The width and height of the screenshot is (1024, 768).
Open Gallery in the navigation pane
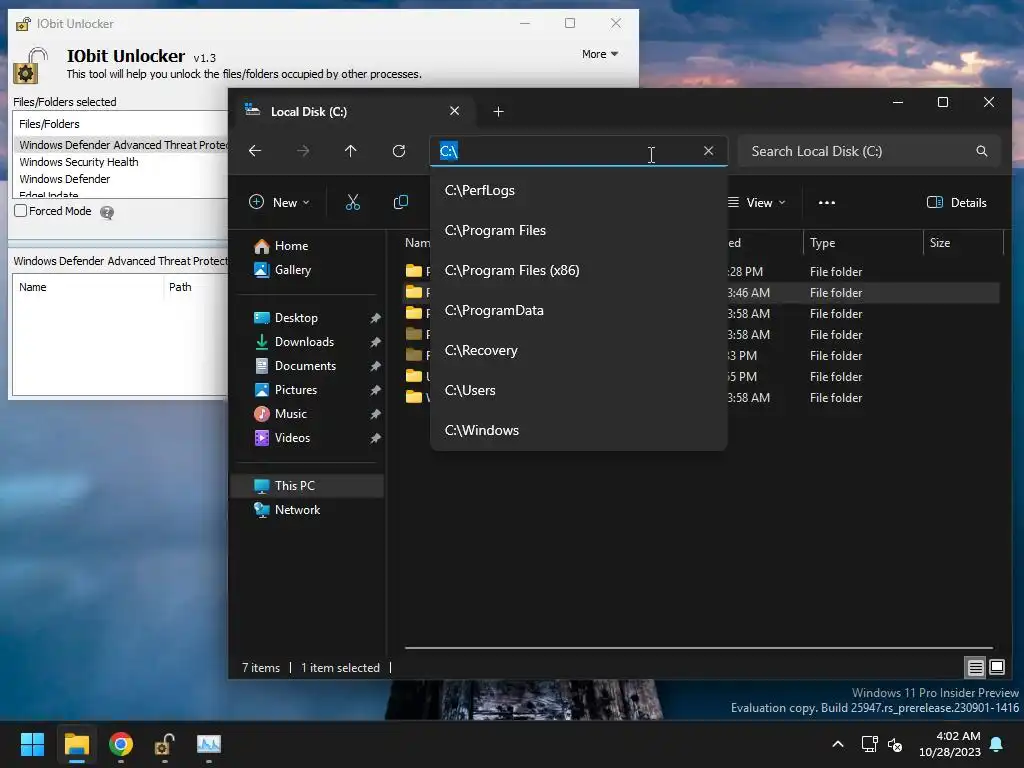(x=283, y=270)
